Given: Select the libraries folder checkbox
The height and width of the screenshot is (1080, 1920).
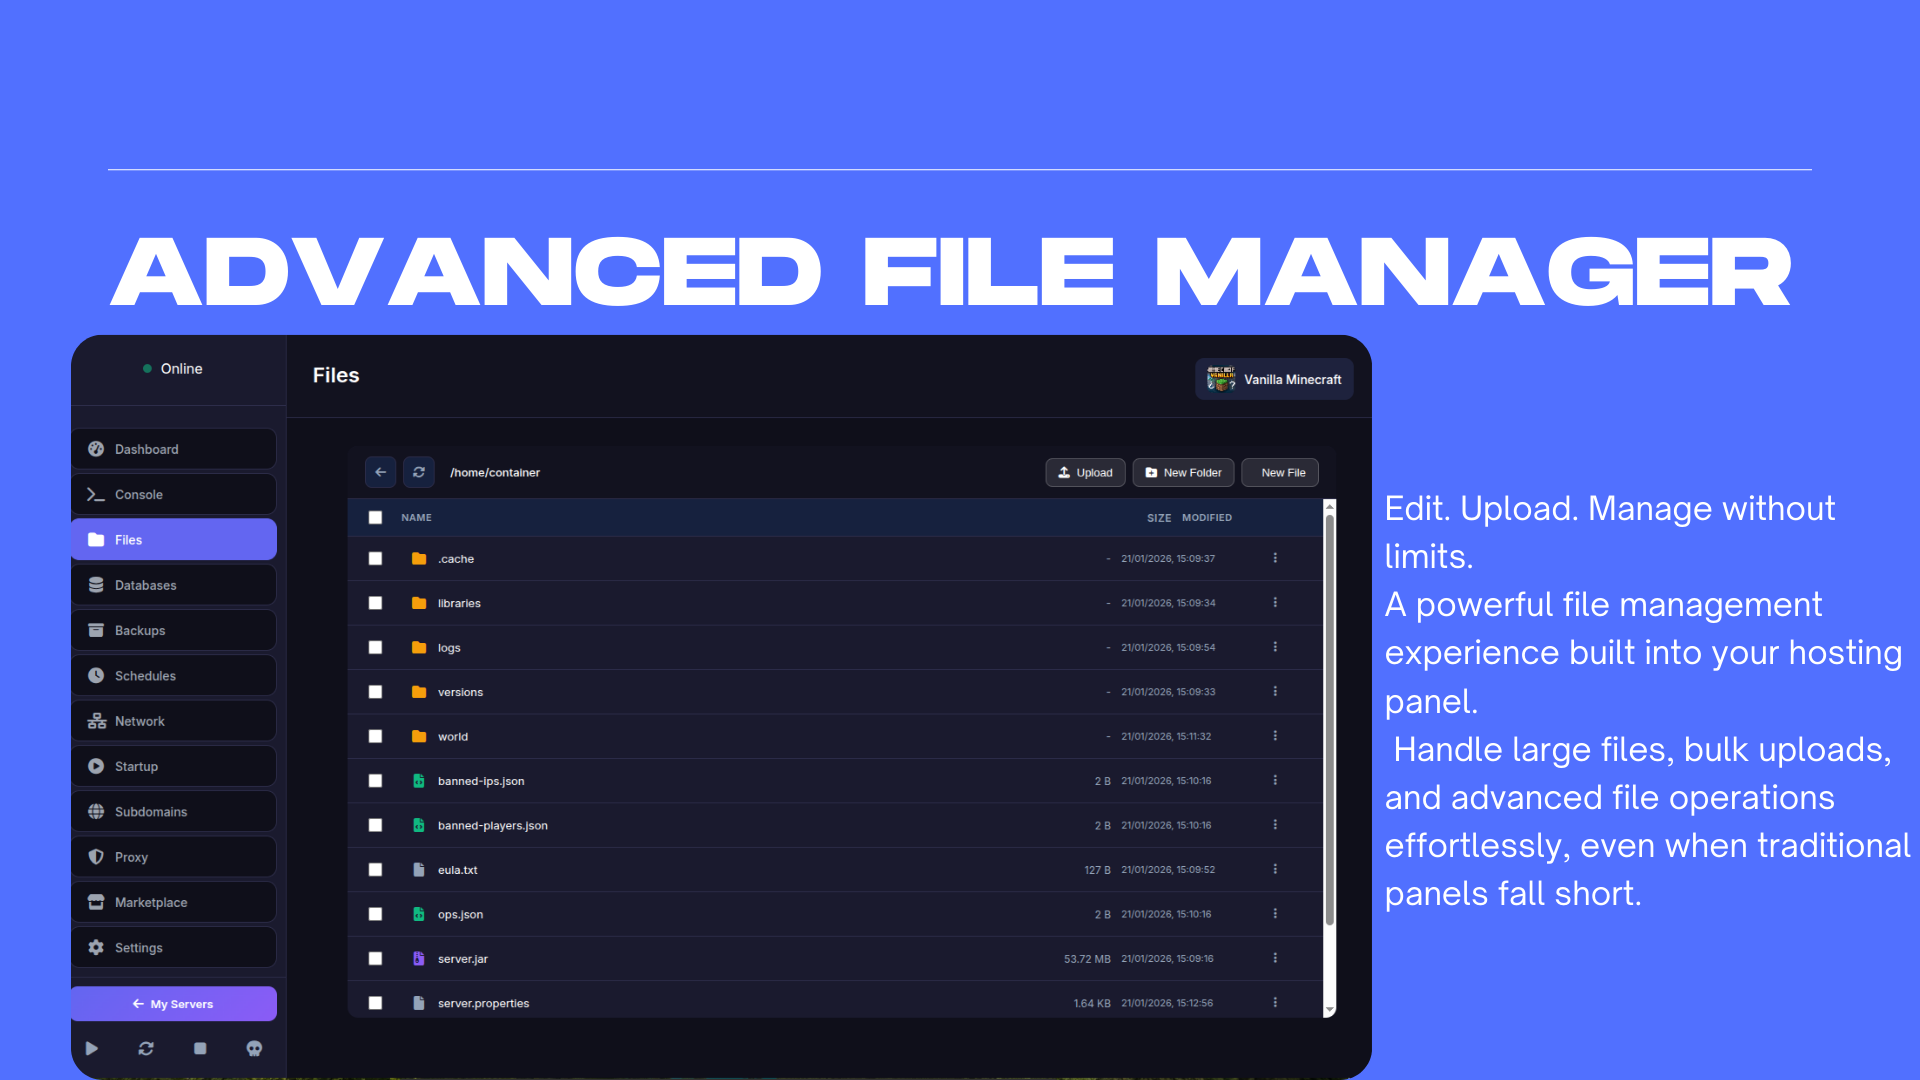Looking at the screenshot, I should point(375,603).
